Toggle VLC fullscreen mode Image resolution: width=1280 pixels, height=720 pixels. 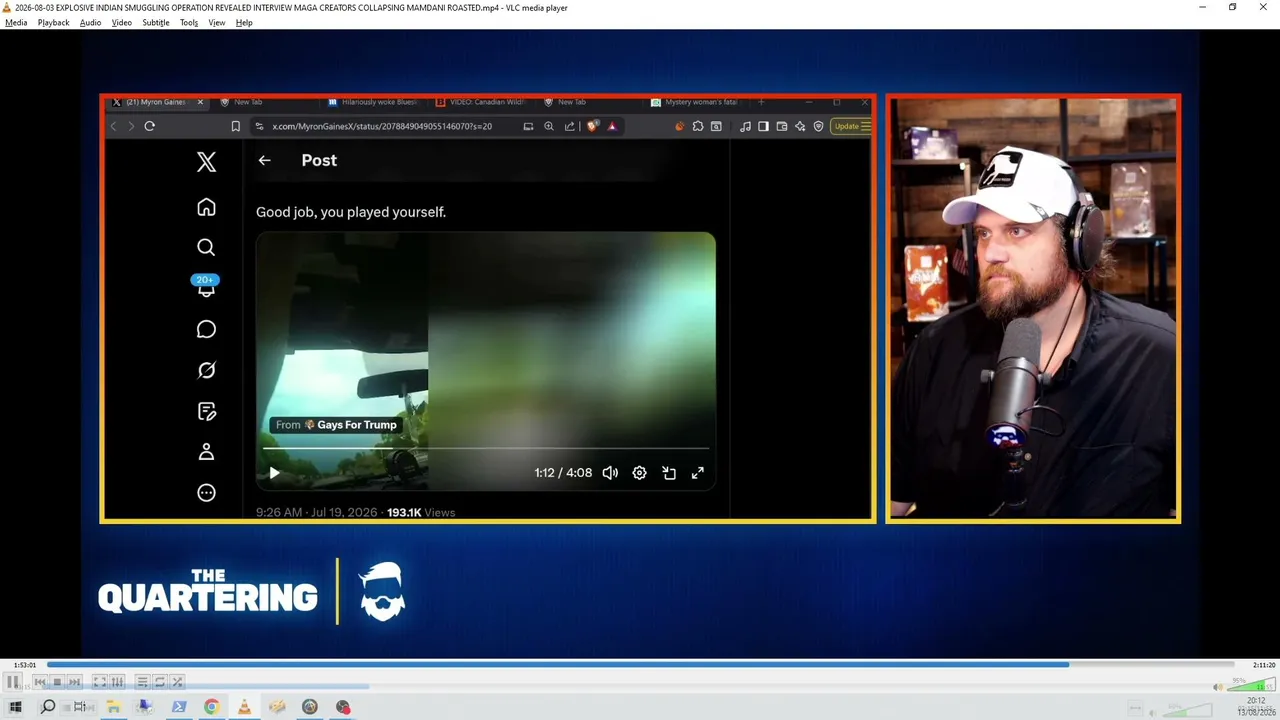[100, 682]
